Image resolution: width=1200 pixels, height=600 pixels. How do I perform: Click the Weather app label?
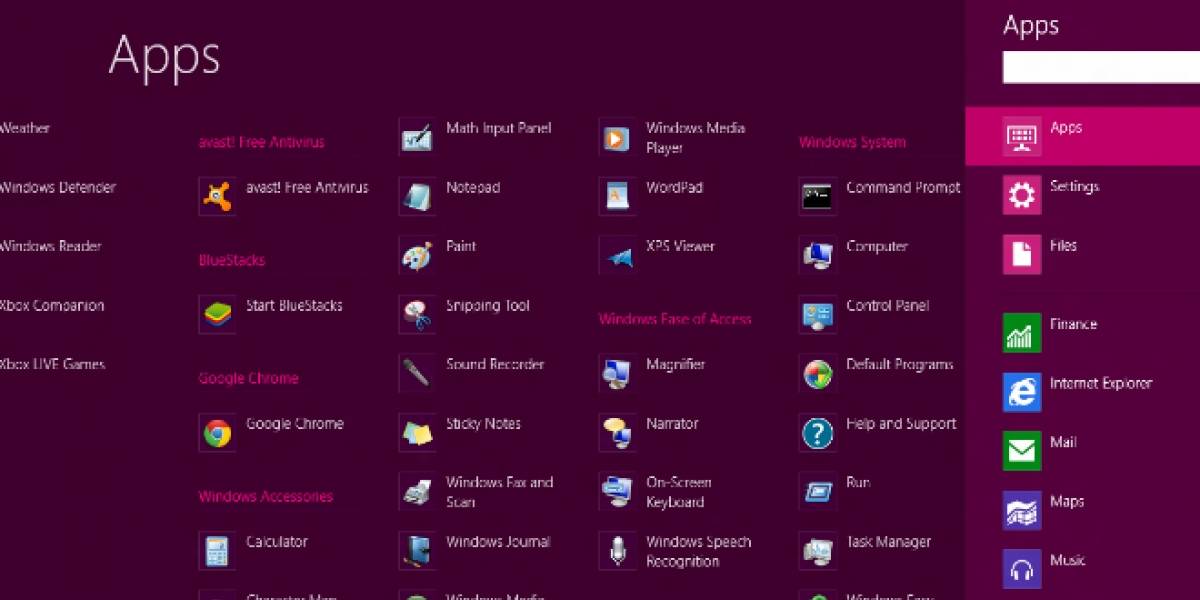[x=24, y=128]
